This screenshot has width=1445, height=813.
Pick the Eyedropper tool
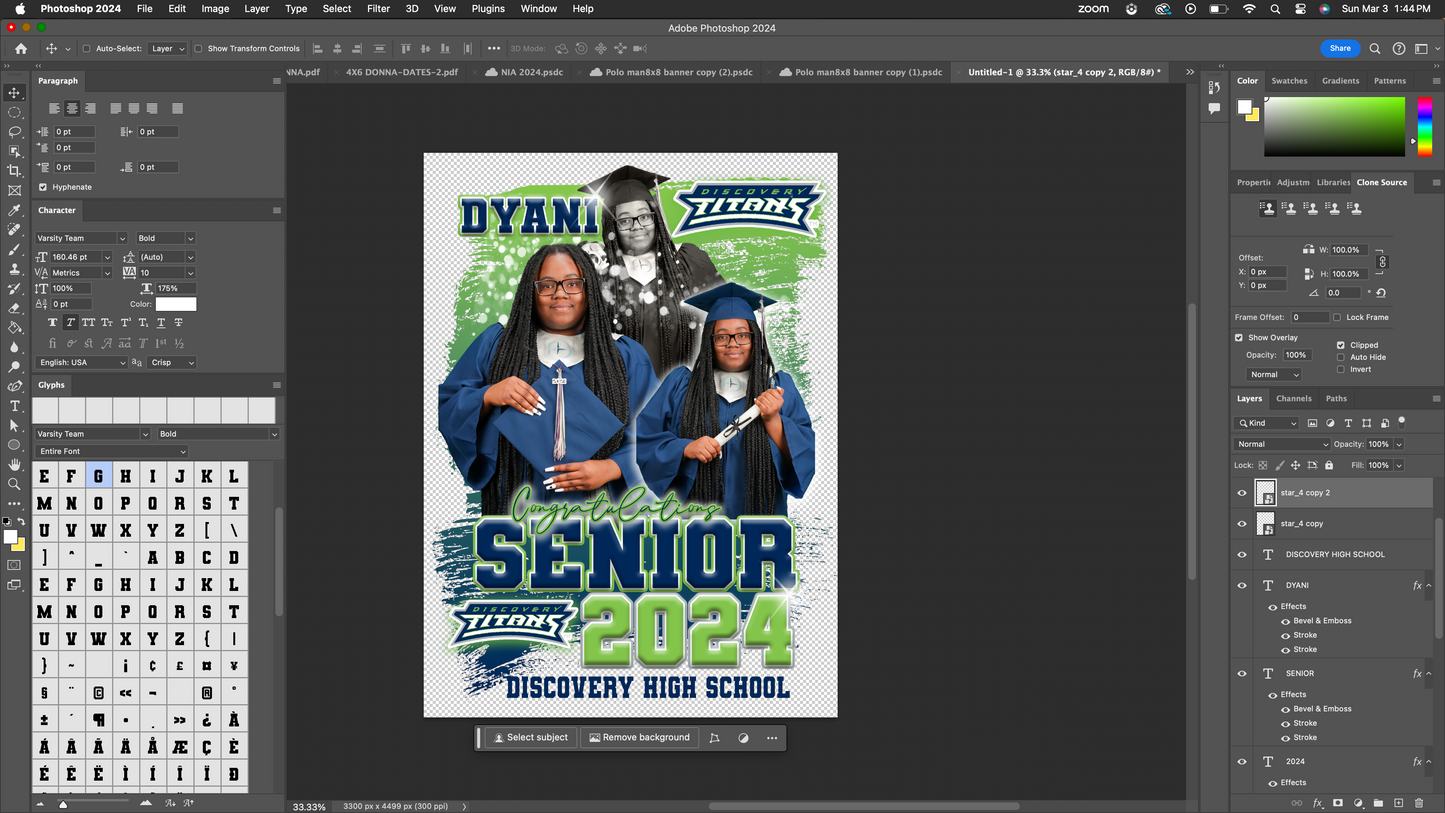tap(14, 210)
